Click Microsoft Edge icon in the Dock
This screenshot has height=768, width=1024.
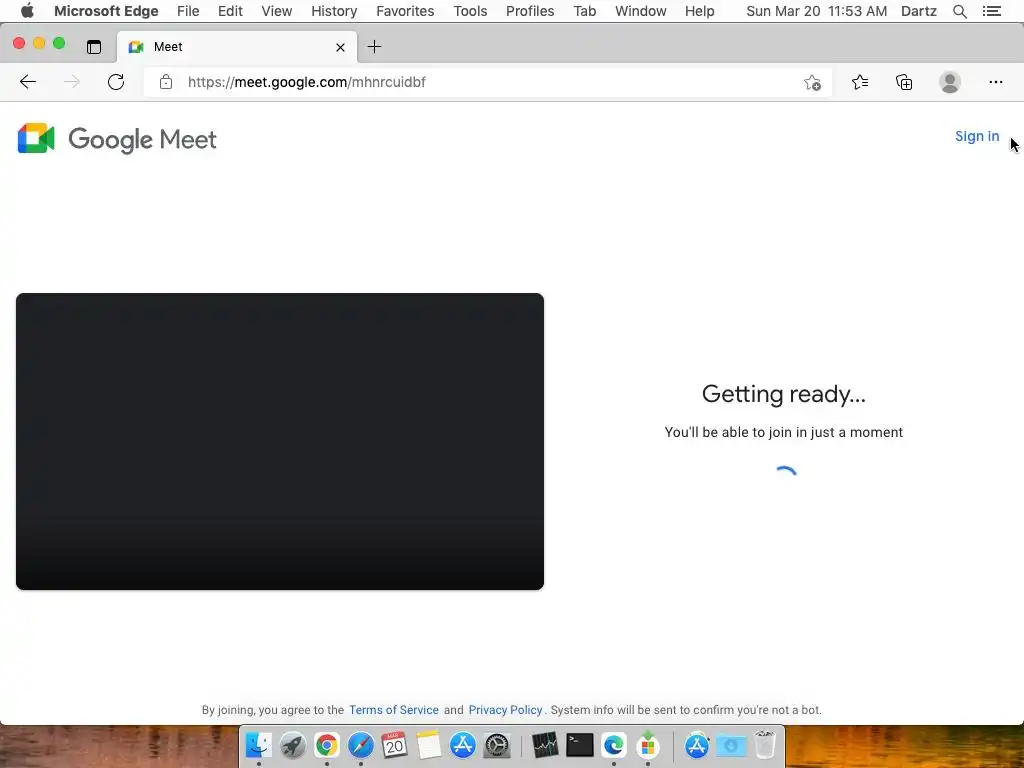point(614,744)
